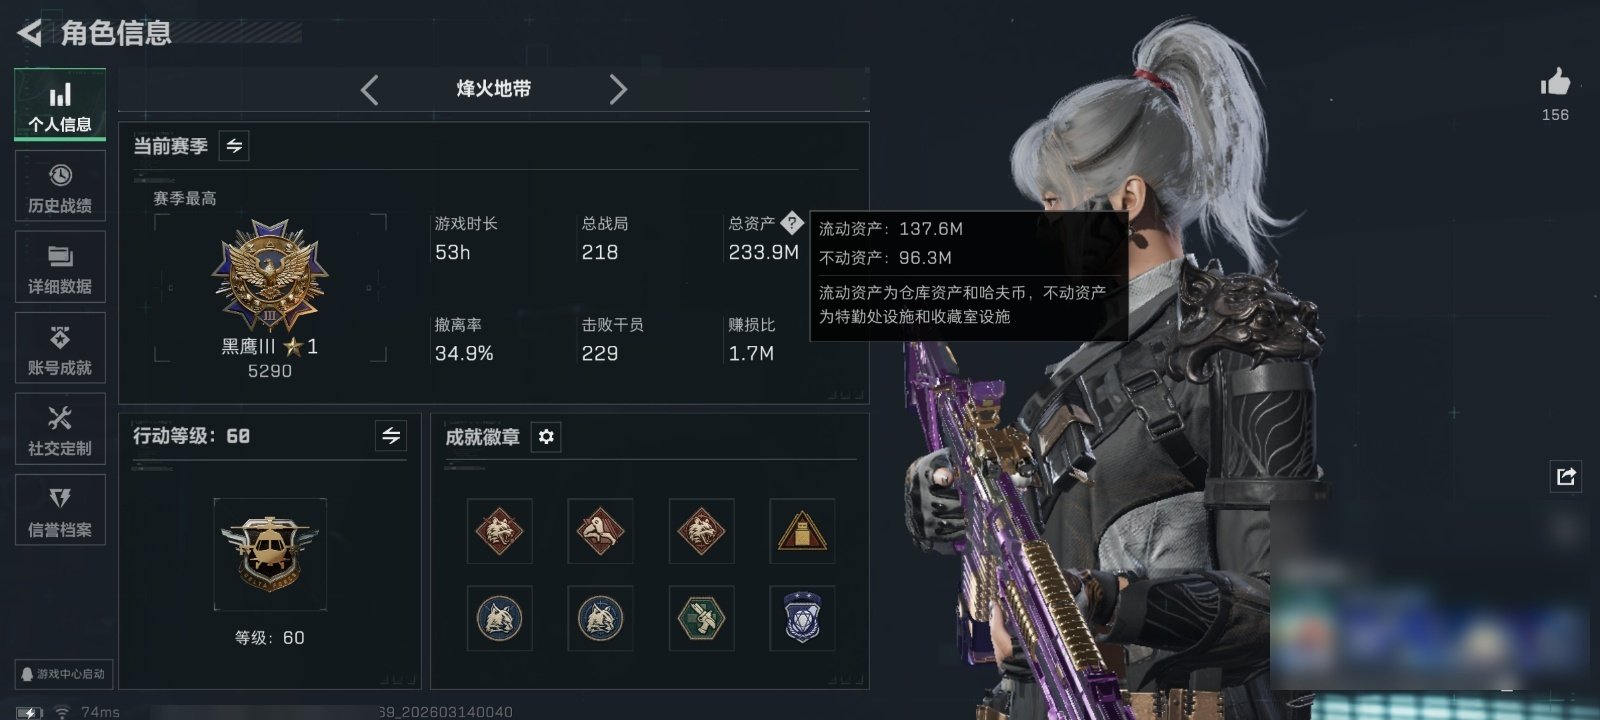This screenshot has width=1600, height=720.
Task: Switch to next mode with right chevron
Action: (x=618, y=90)
